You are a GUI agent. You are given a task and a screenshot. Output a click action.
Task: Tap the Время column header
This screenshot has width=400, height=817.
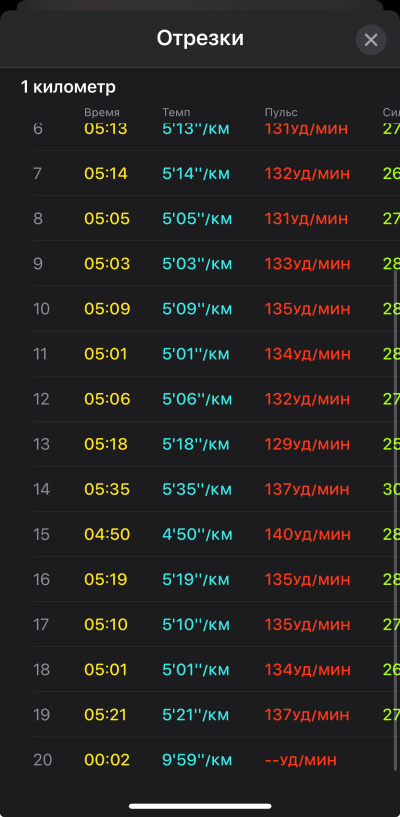click(x=102, y=113)
